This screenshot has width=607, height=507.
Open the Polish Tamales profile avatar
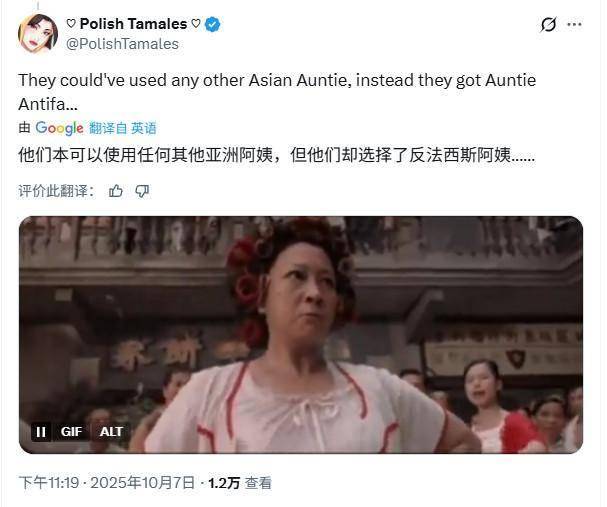click(x=38, y=34)
